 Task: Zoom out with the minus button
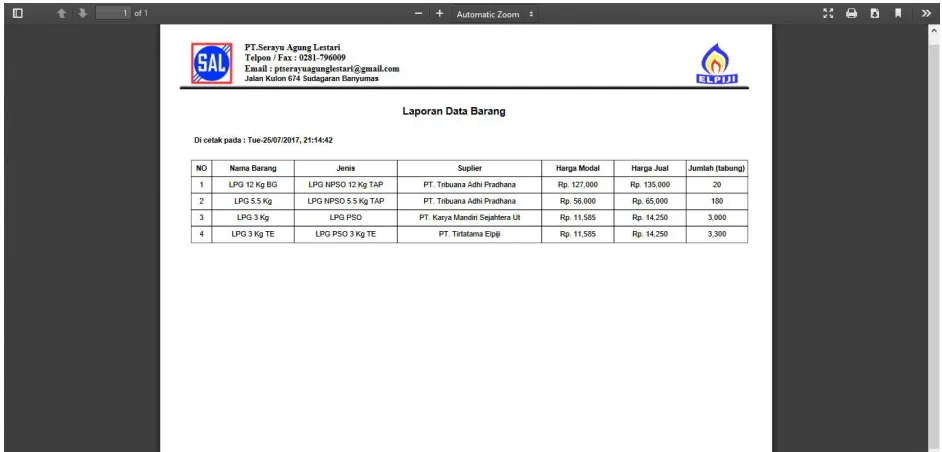pyautogui.click(x=419, y=13)
